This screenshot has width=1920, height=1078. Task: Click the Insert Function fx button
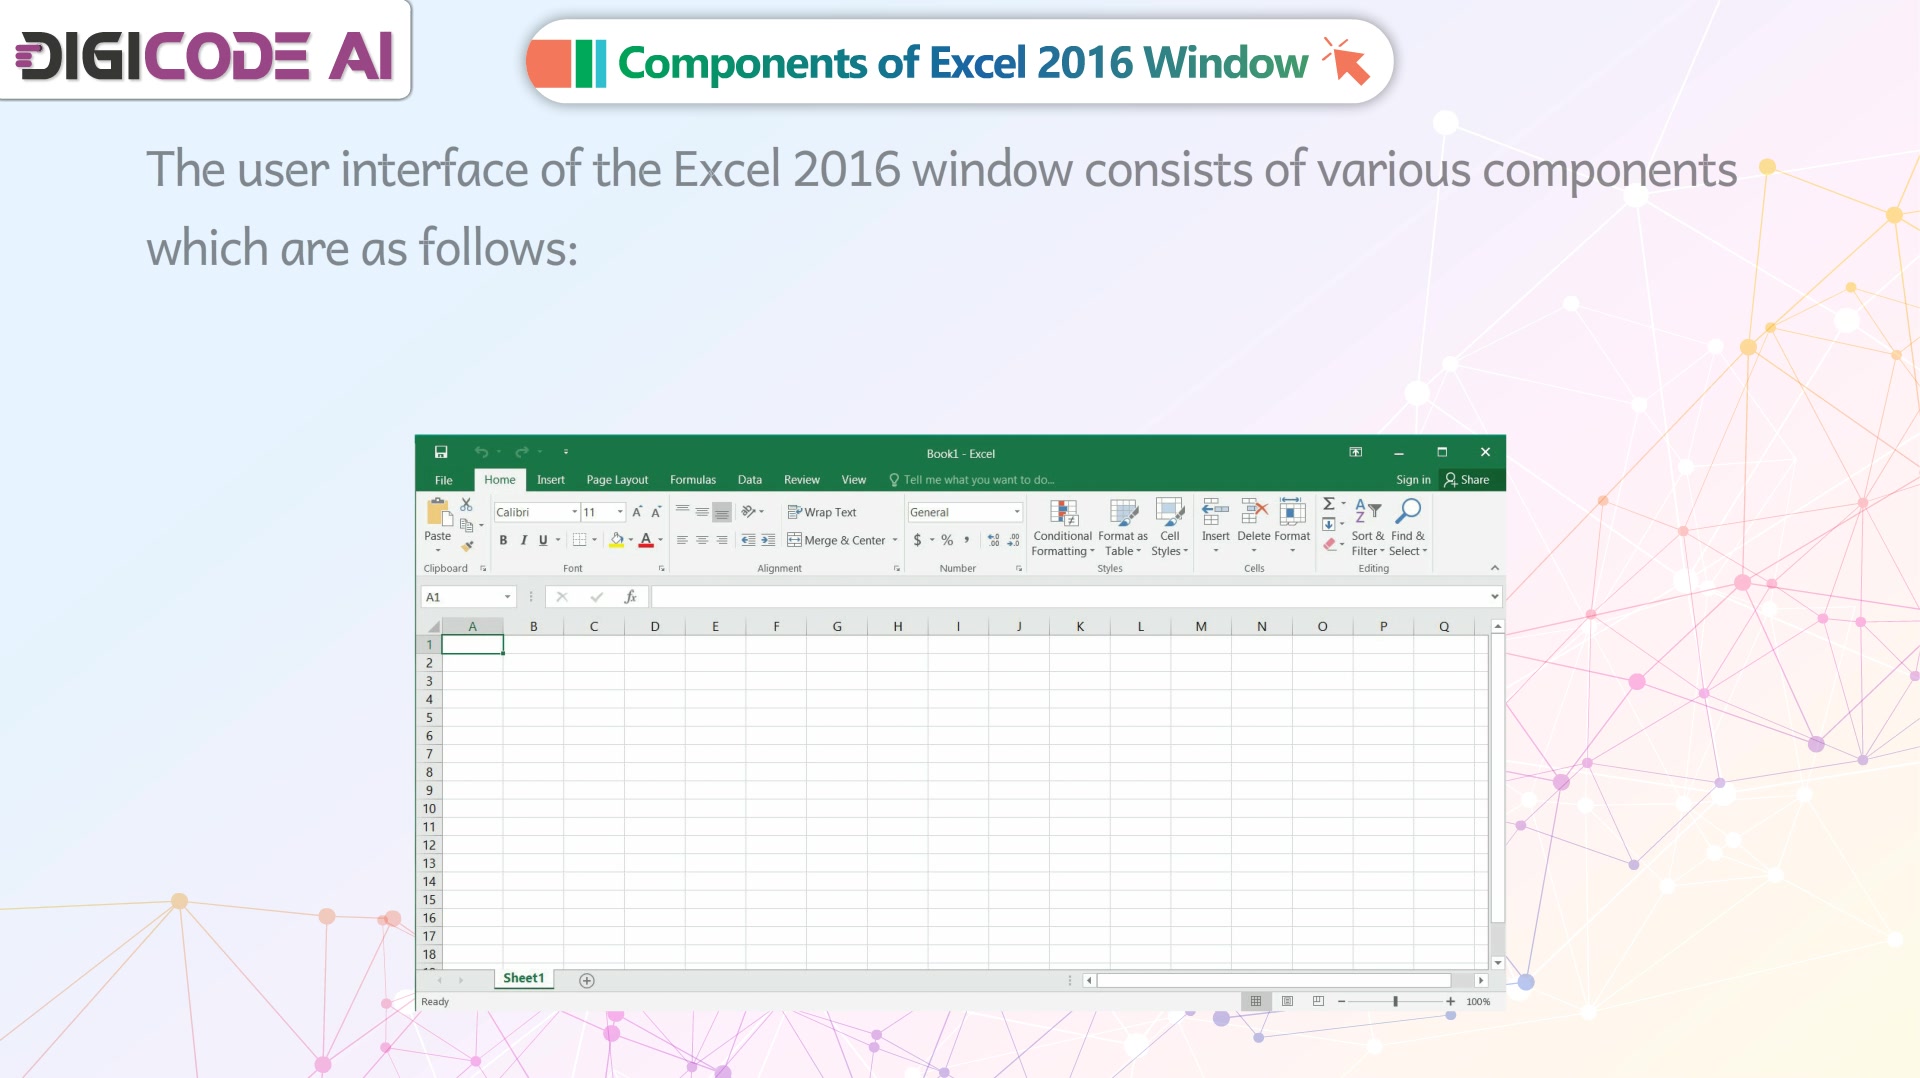tap(630, 597)
